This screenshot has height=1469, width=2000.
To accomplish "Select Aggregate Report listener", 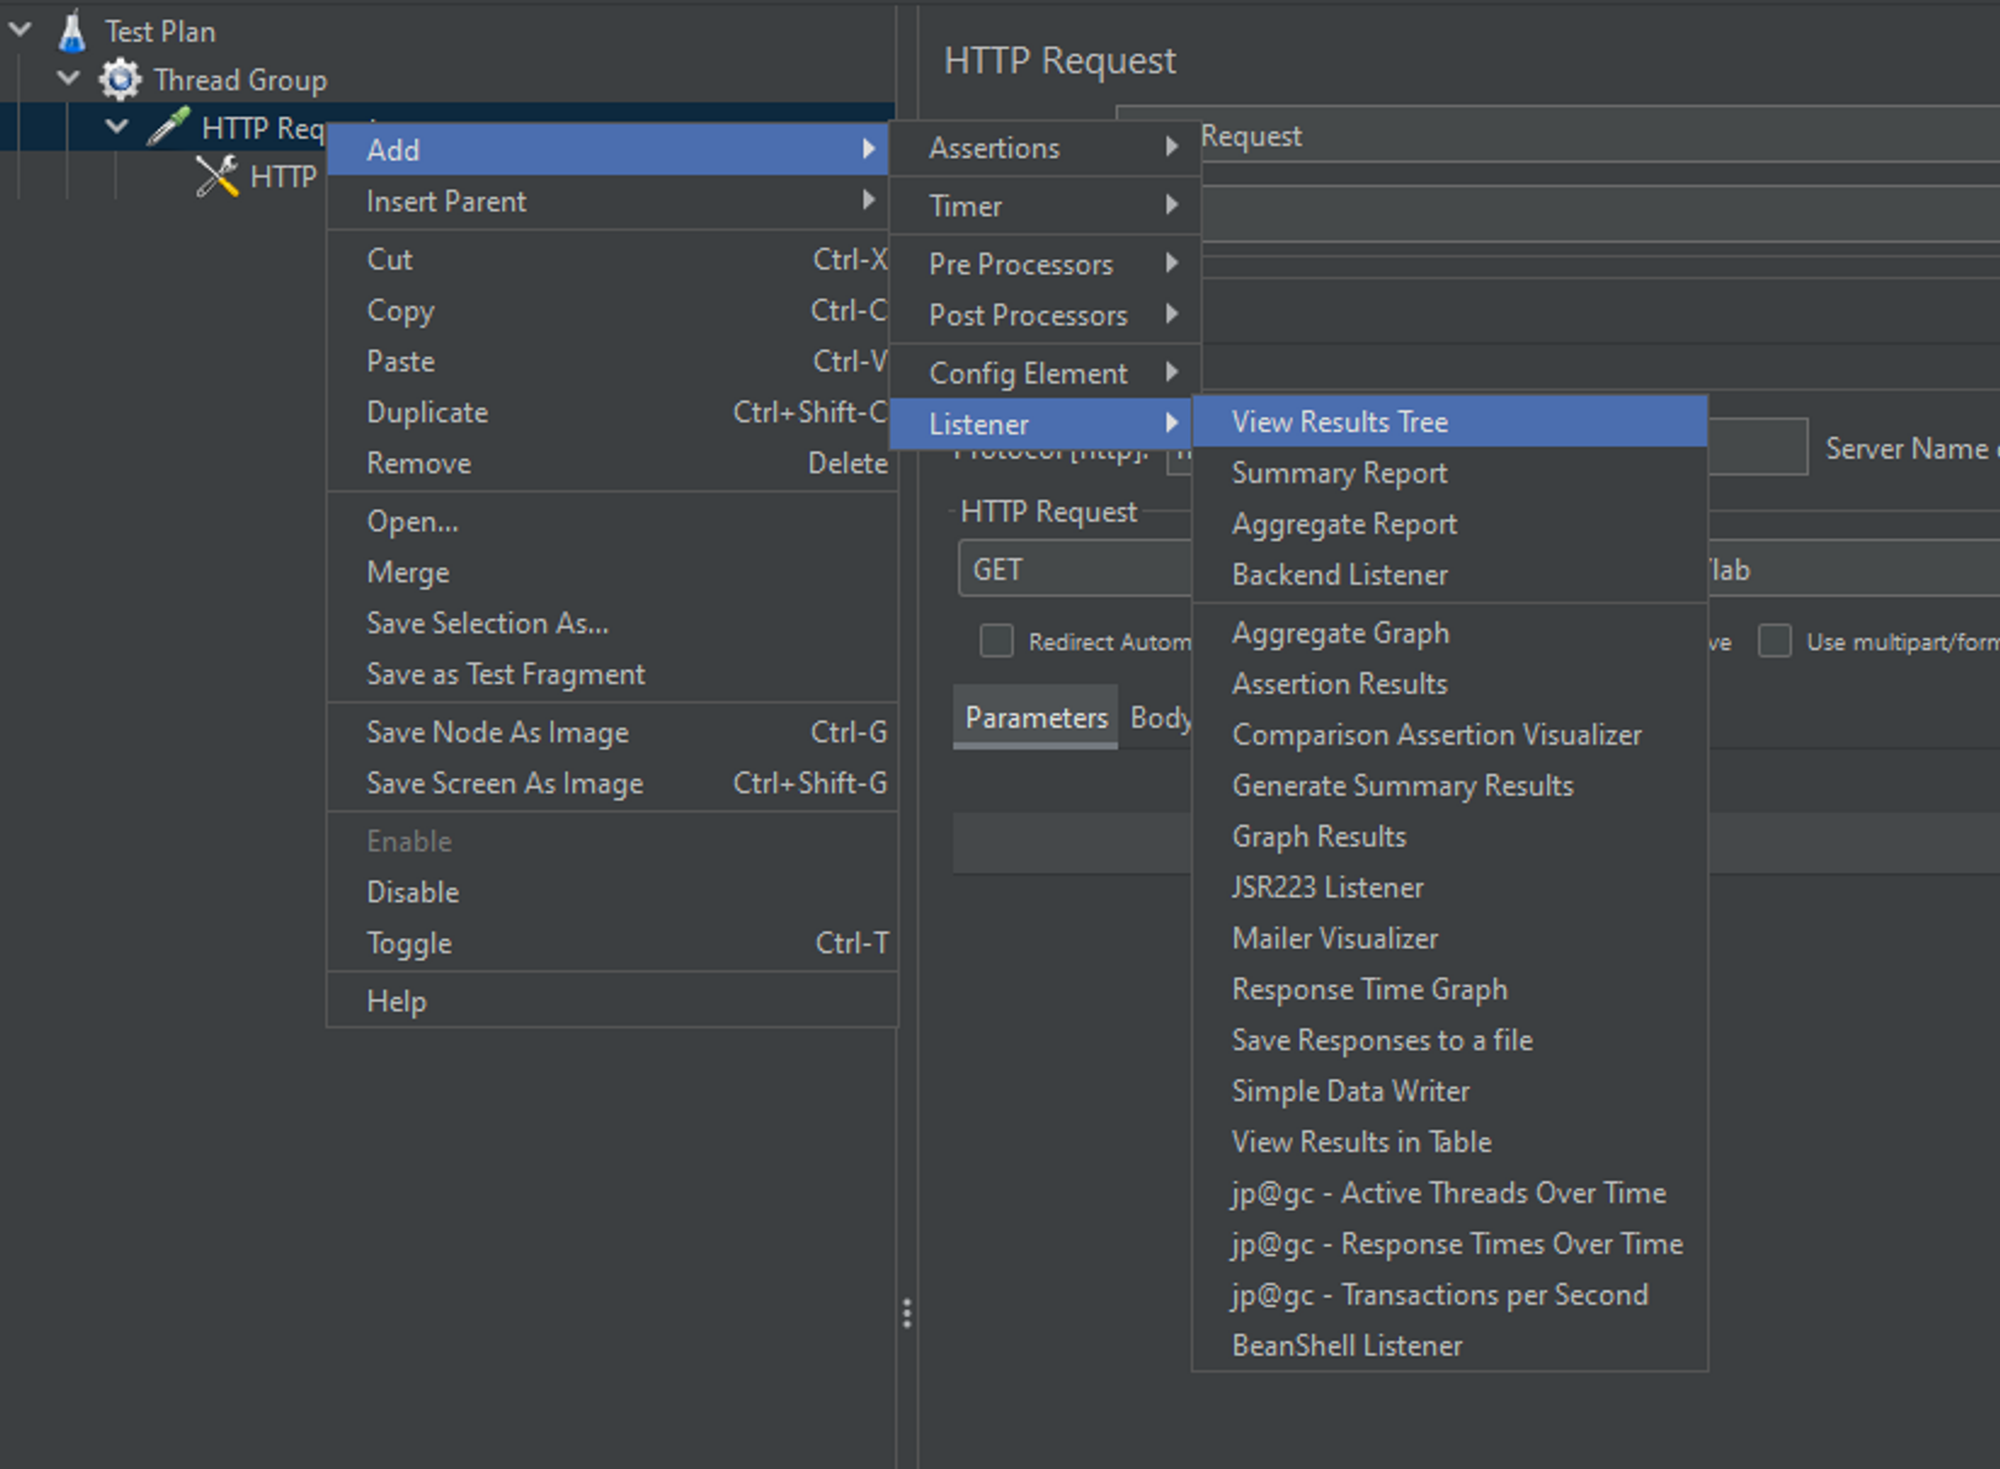I will coord(1343,524).
